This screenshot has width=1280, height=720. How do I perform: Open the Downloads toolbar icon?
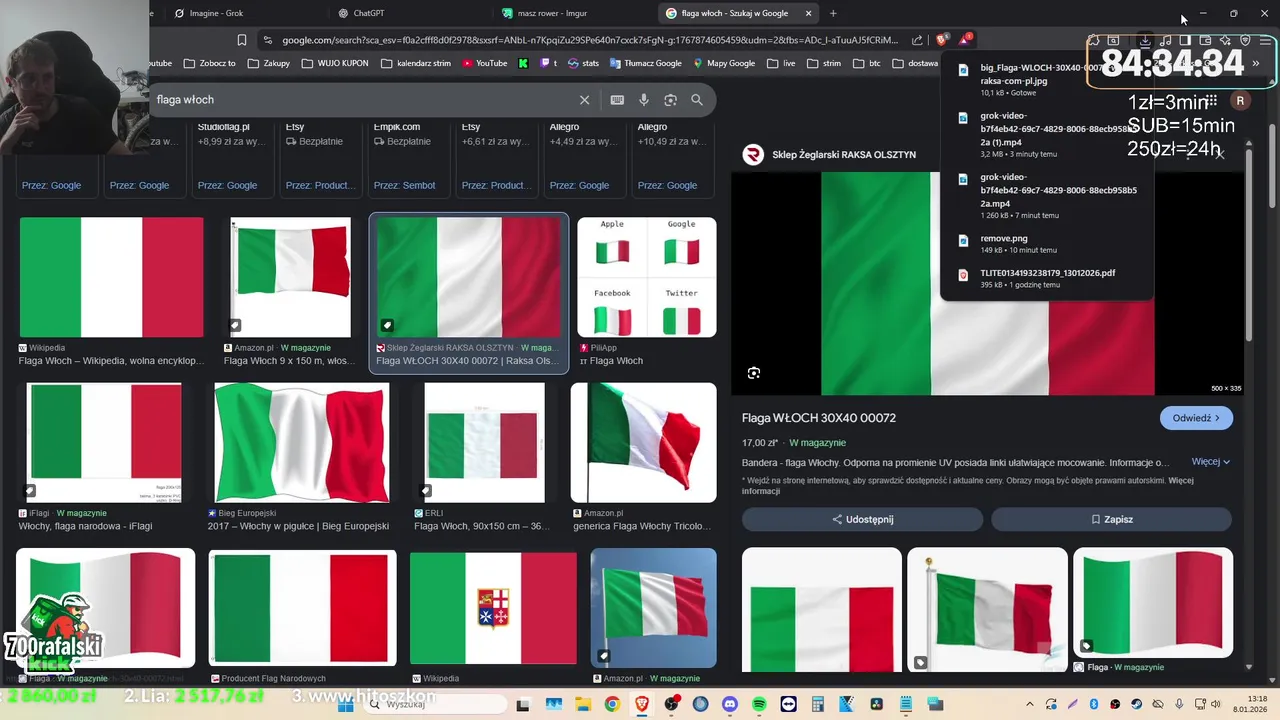coord(1144,40)
